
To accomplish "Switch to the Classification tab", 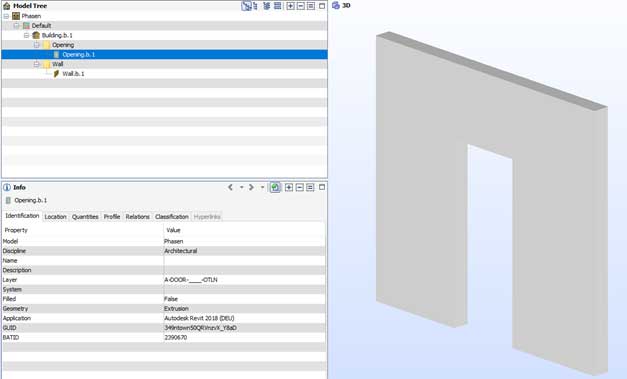I will point(172,217).
